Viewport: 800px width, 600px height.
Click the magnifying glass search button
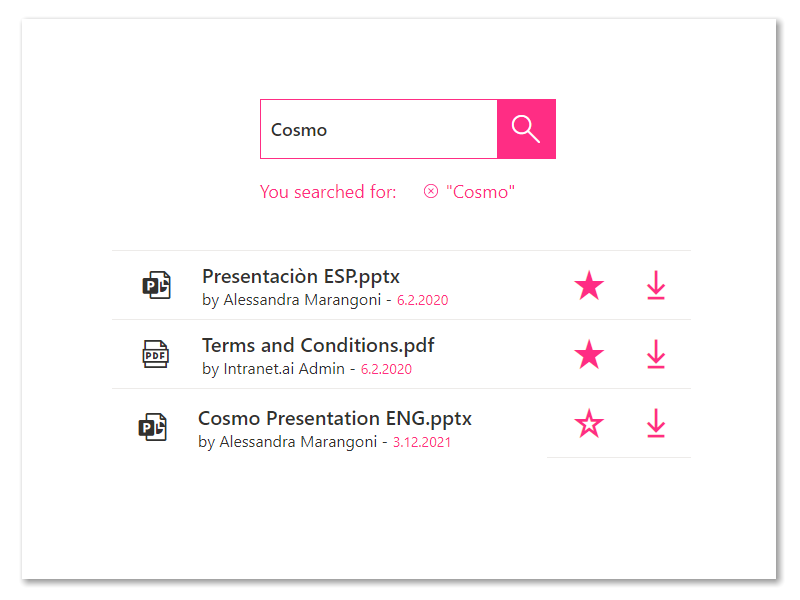click(526, 129)
